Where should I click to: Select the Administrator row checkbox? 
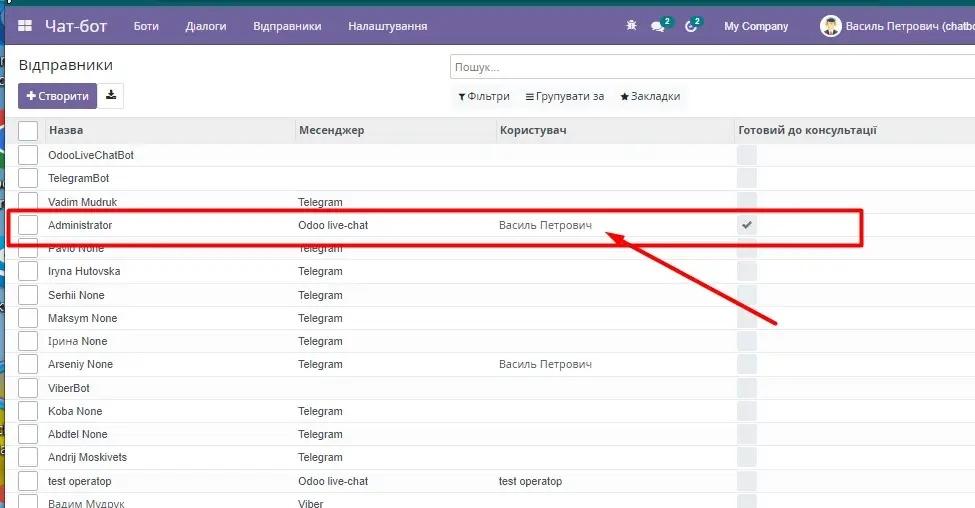[28, 225]
